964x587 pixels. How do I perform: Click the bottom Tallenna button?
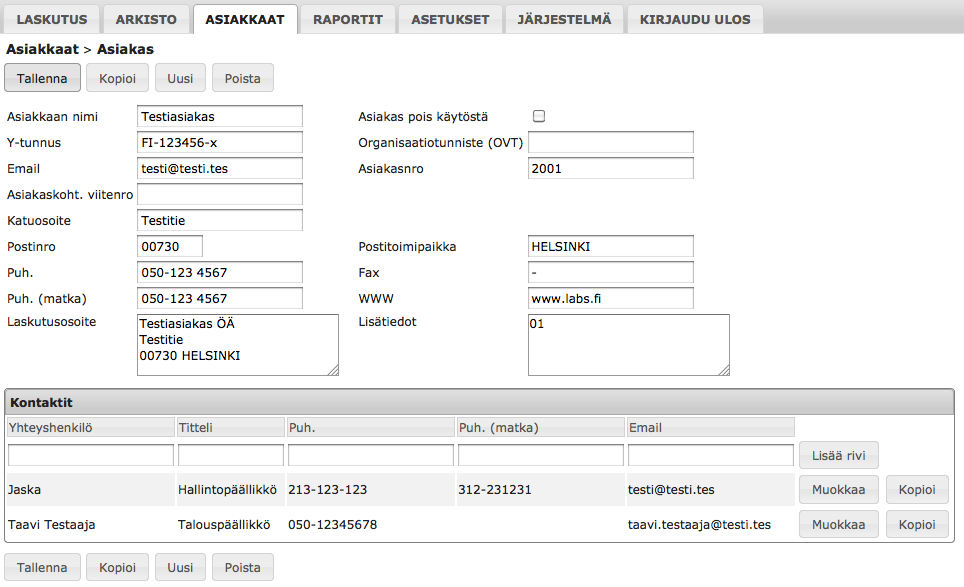(42, 566)
